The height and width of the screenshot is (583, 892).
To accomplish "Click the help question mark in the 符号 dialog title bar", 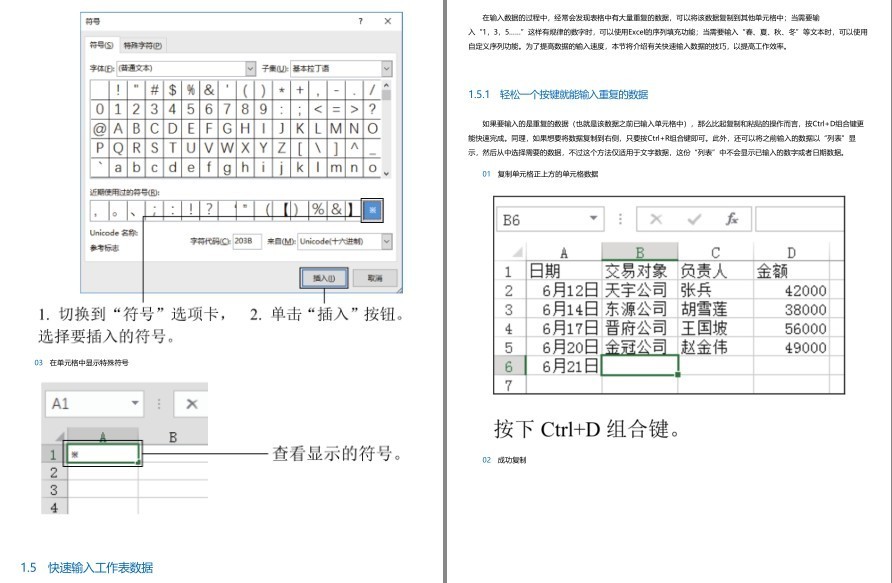I will pos(360,21).
